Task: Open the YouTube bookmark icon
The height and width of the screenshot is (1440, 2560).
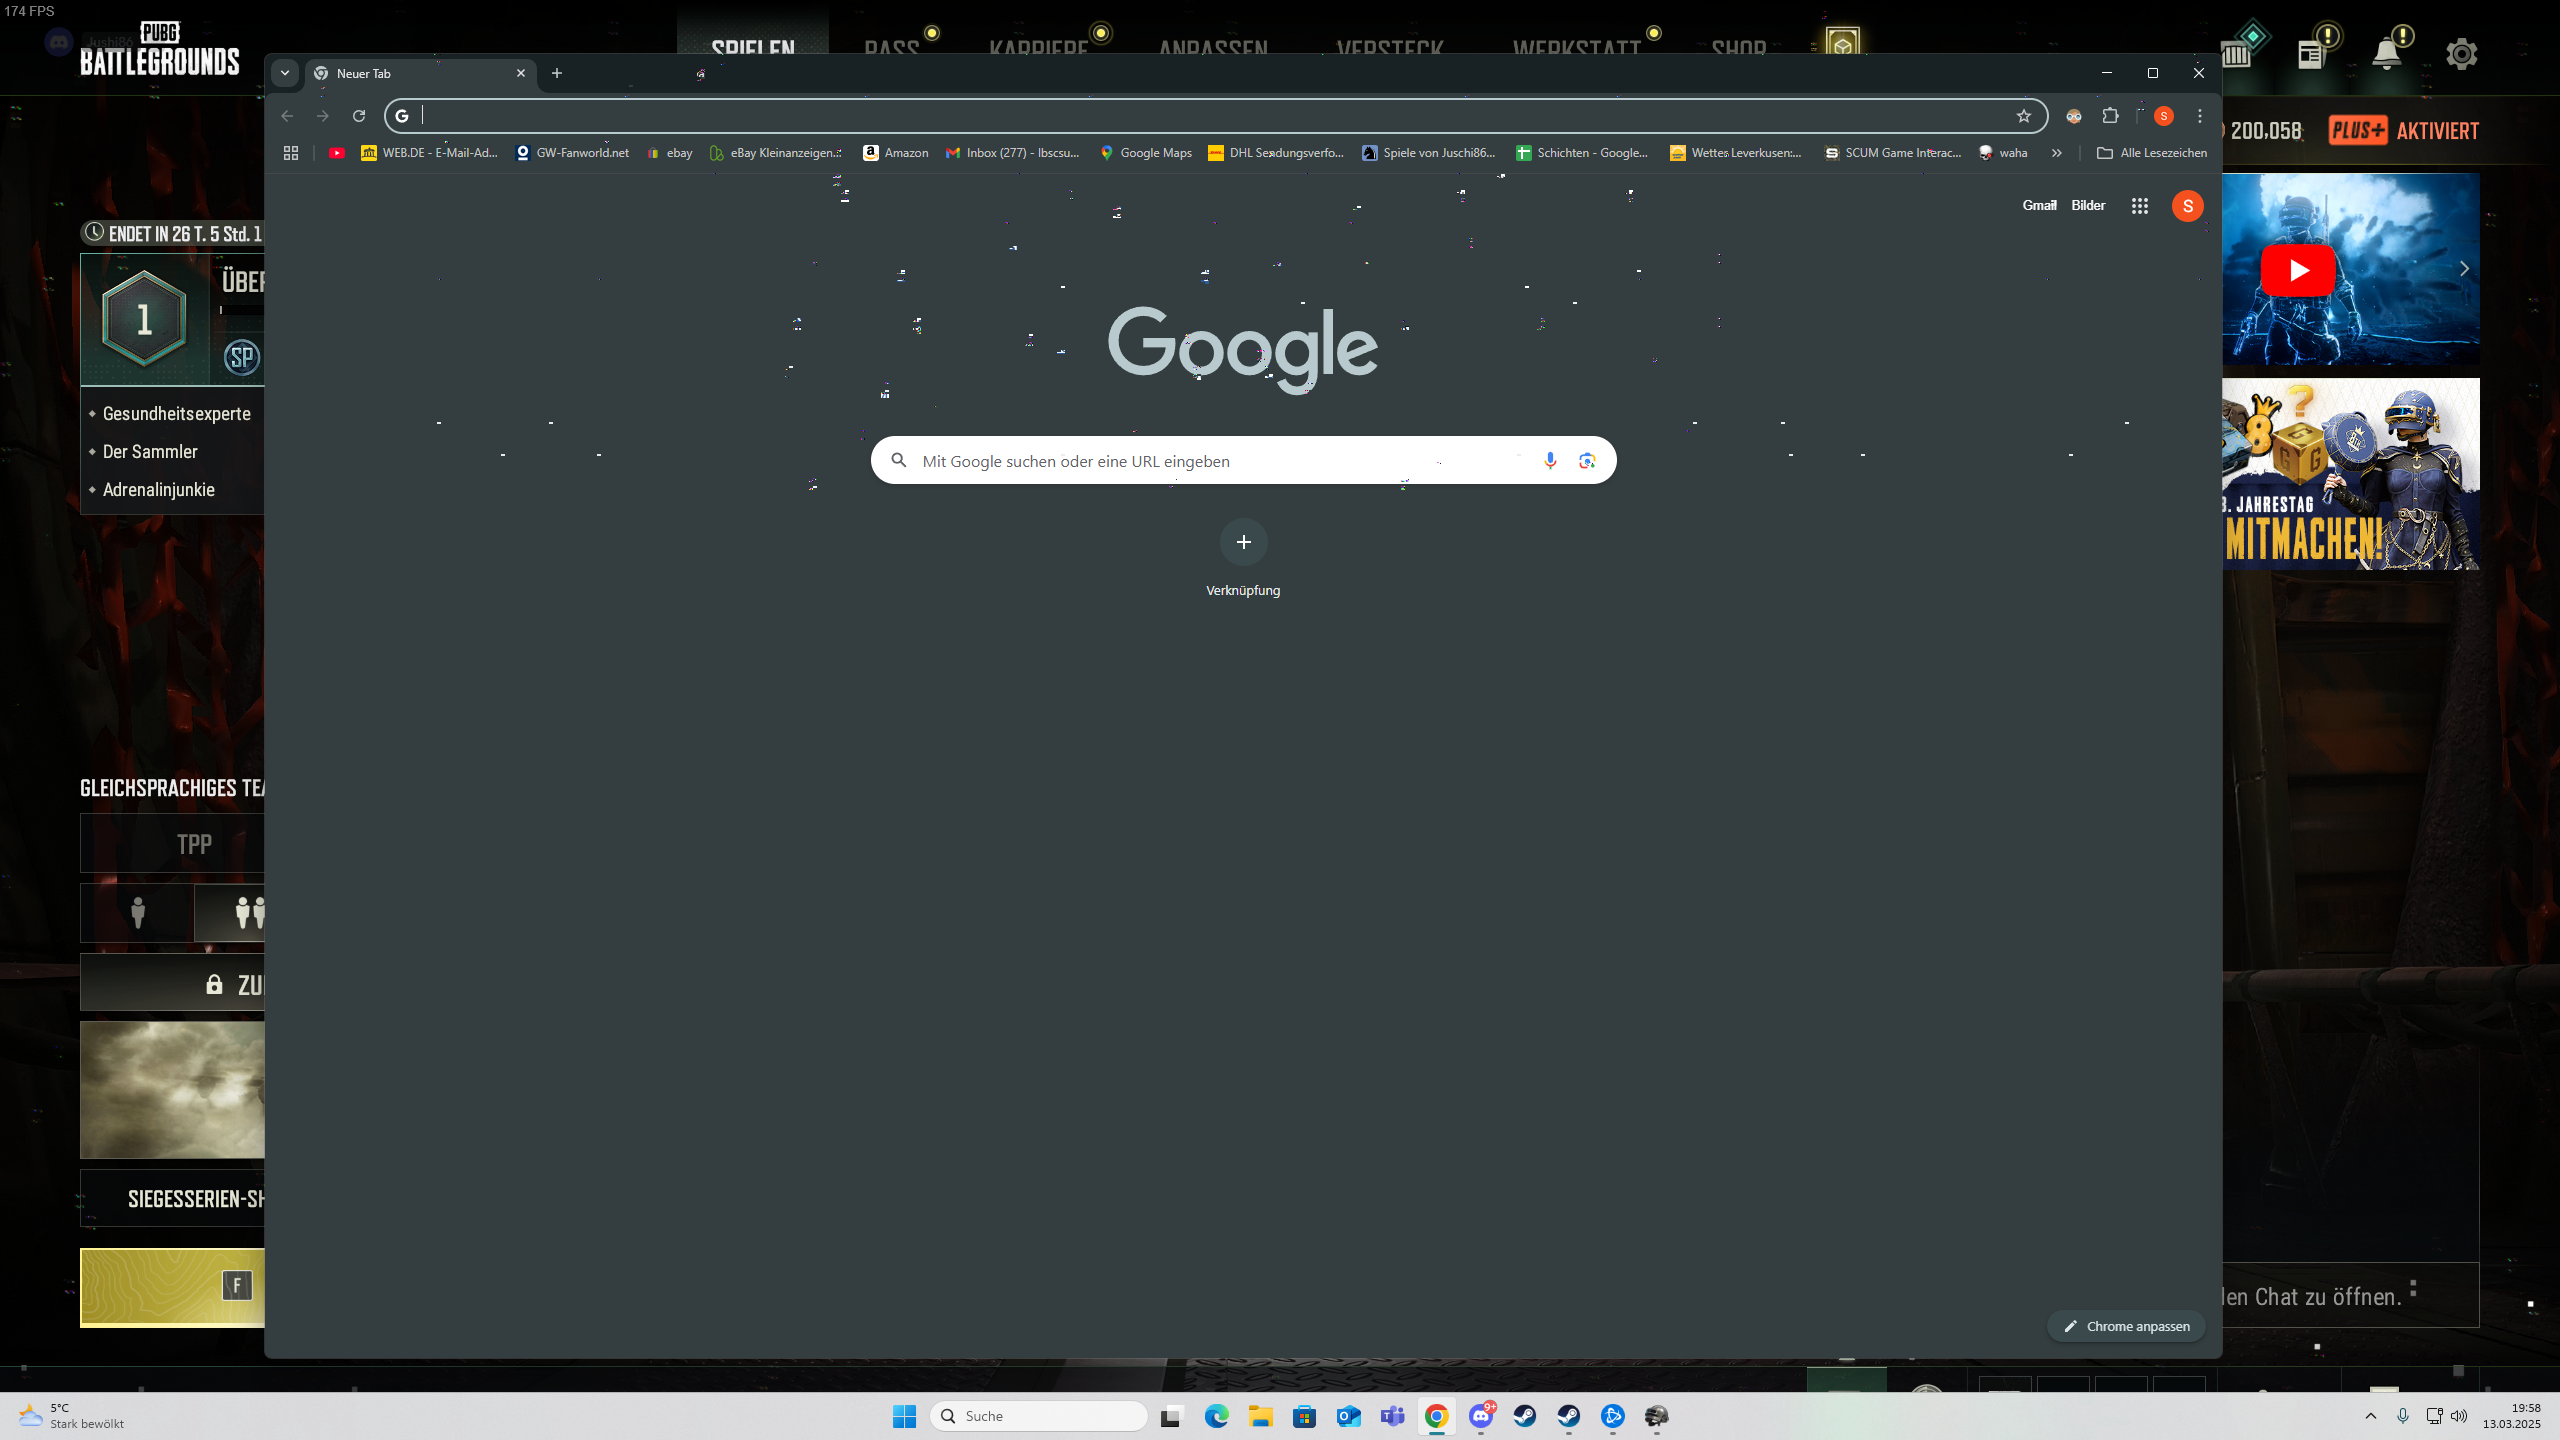Action: click(337, 153)
